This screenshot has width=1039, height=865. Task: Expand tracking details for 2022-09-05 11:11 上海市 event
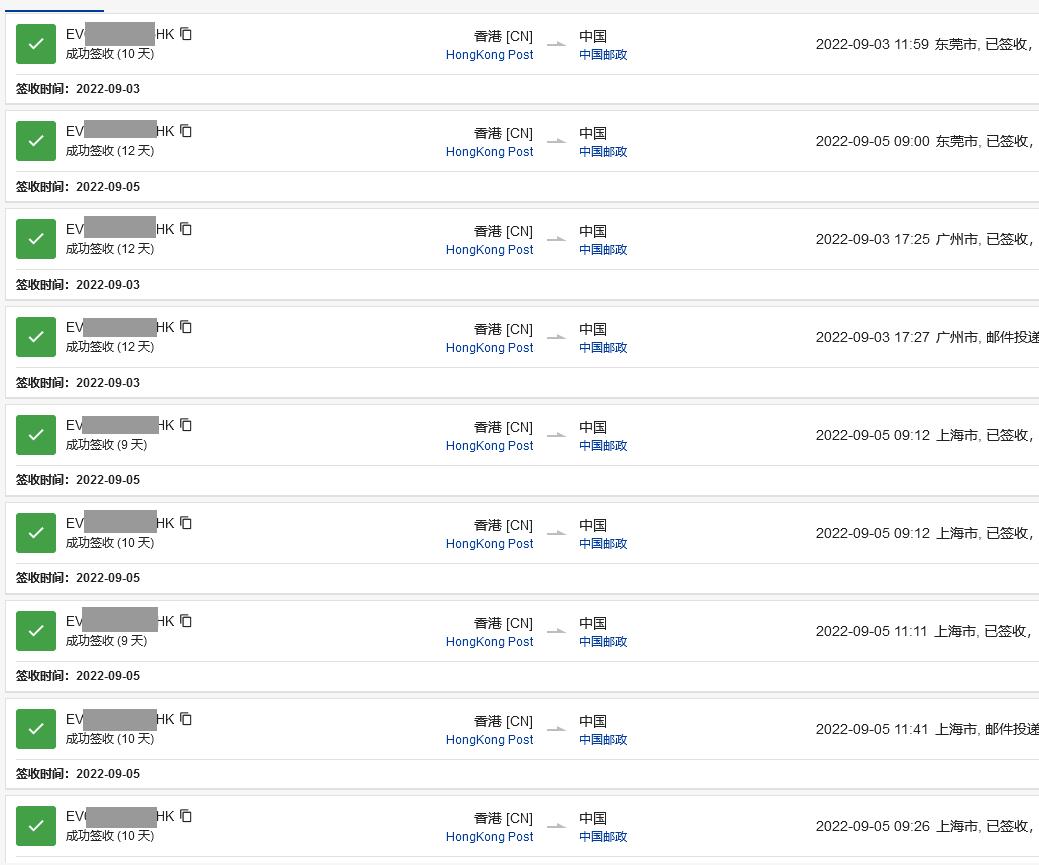tap(923, 632)
